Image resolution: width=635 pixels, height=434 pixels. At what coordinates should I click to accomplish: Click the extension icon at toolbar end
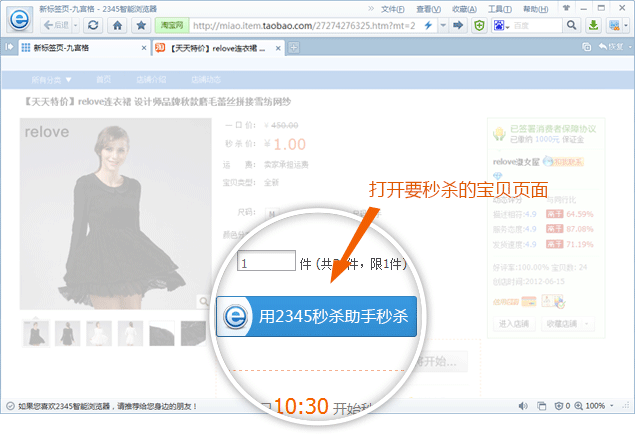tap(614, 26)
